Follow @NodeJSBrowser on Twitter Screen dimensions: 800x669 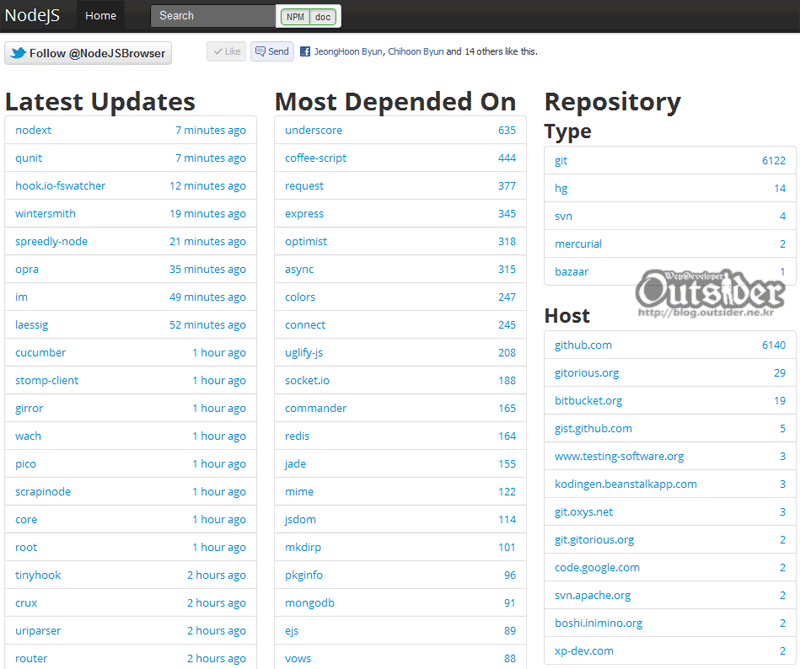[88, 53]
